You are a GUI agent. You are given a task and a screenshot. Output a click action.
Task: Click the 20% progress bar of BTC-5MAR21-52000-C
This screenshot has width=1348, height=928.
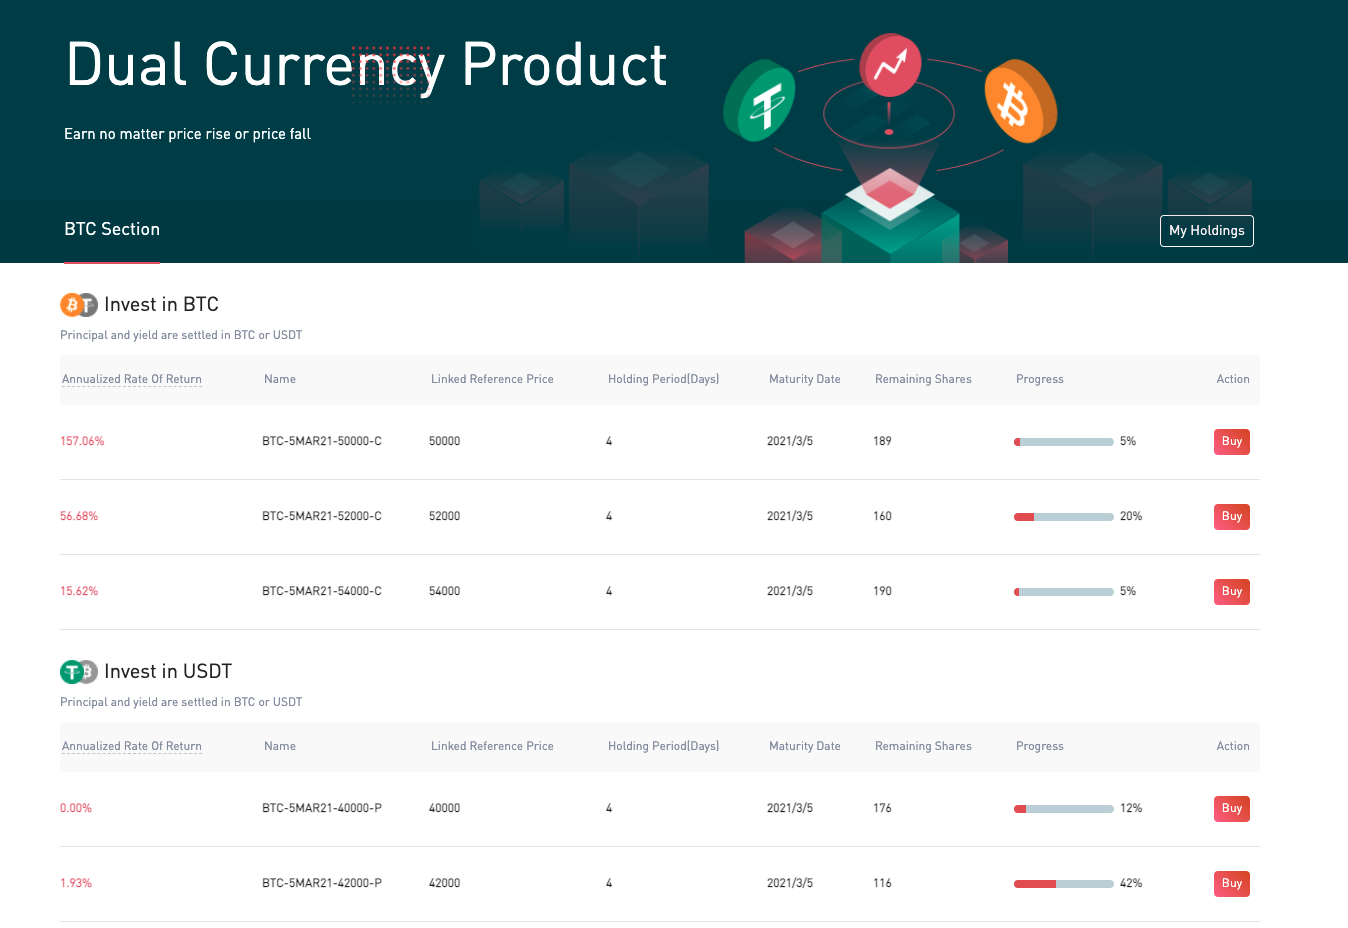[1064, 517]
